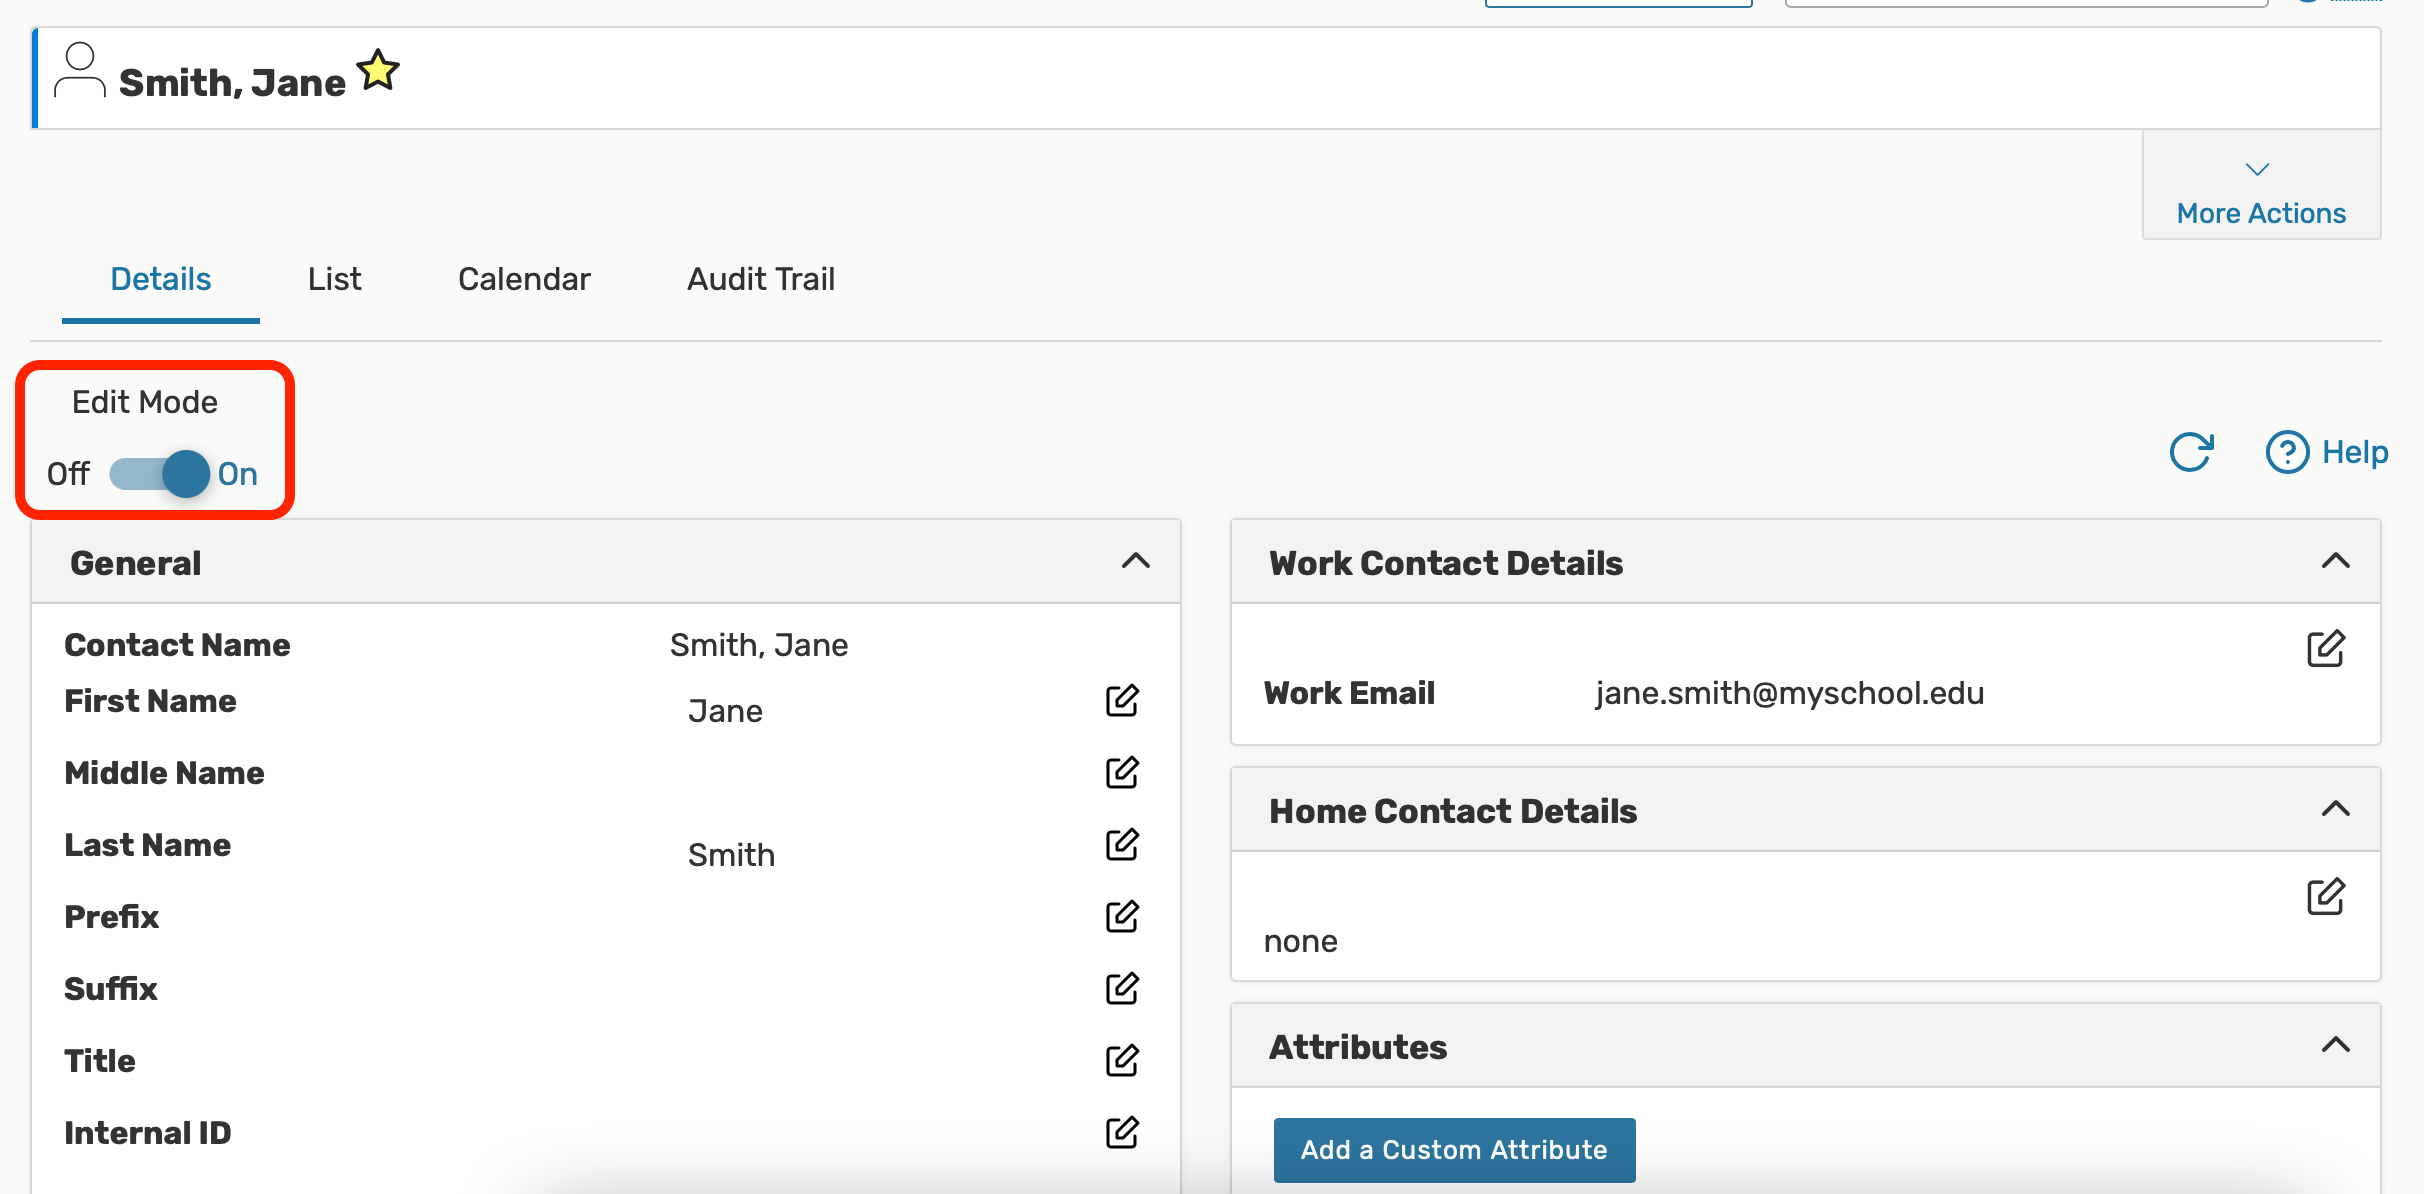The image size is (2424, 1194).
Task: Click the Internal ID edit pencil icon
Action: 1122,1133
